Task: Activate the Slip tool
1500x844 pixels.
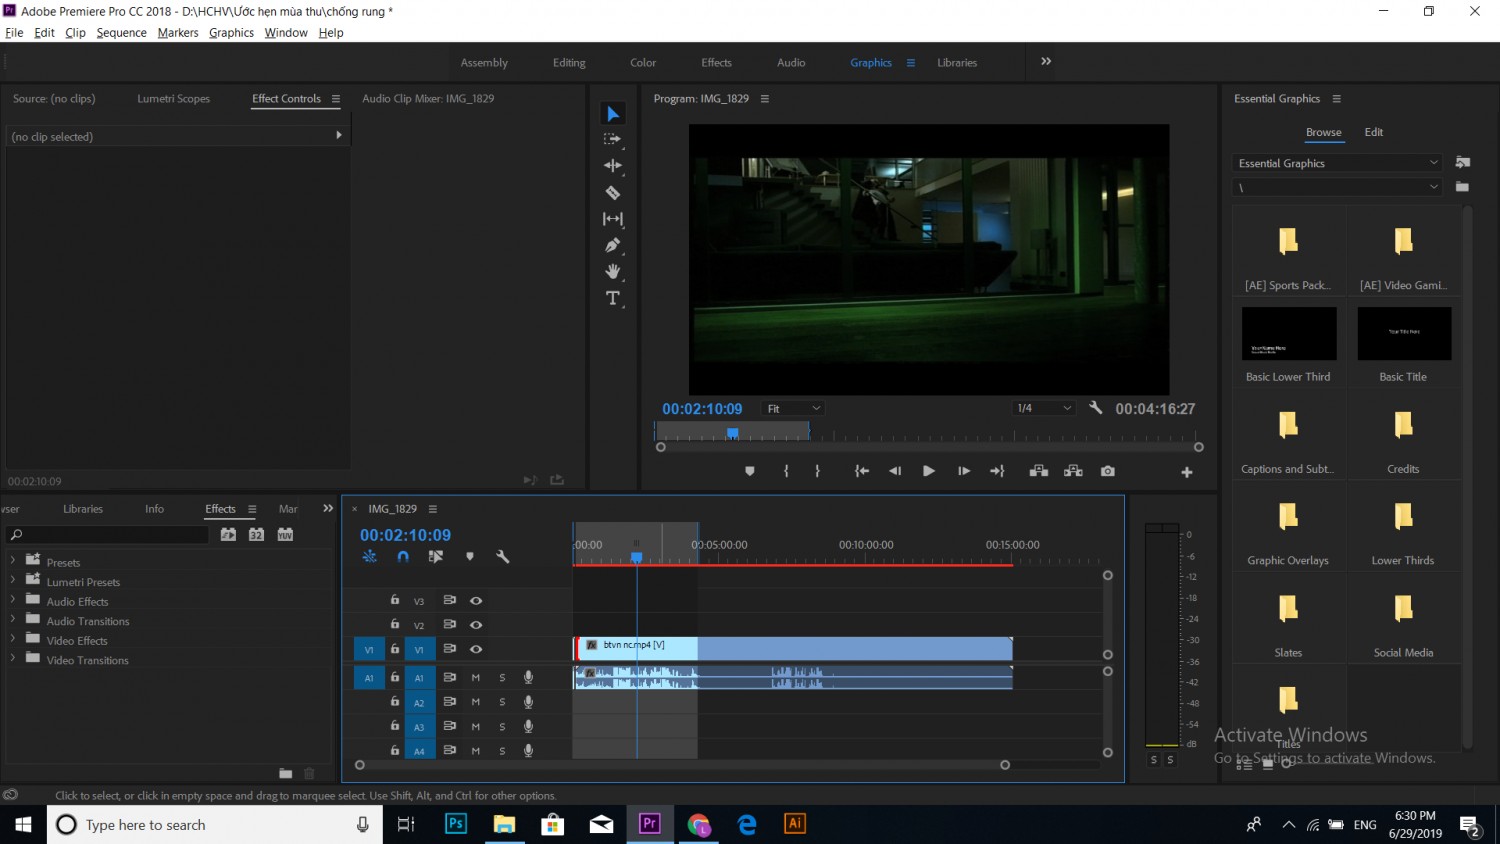Action: click(x=613, y=219)
